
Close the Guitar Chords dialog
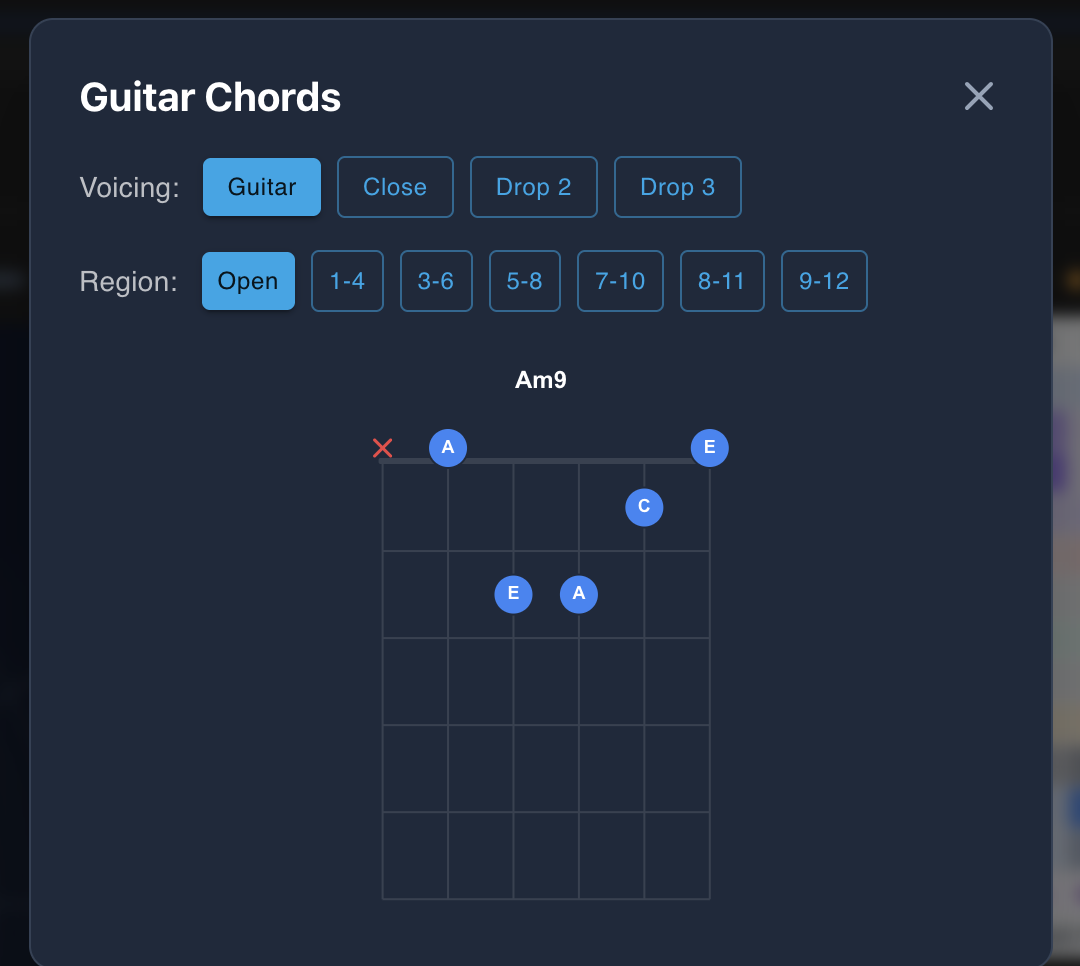(x=978, y=96)
